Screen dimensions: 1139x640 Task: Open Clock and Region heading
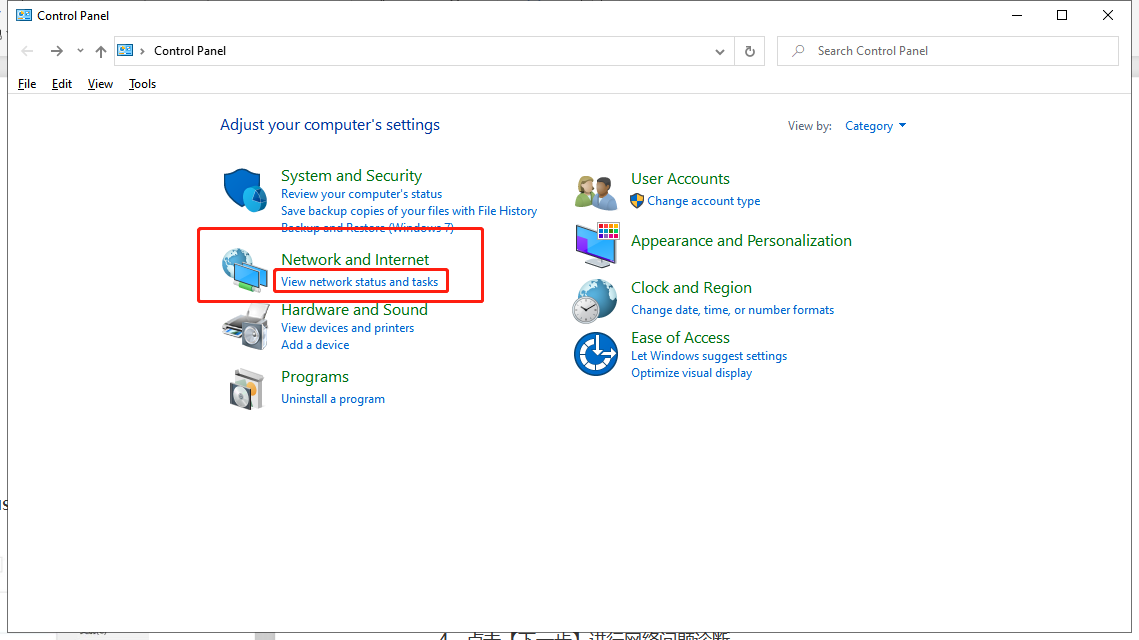click(692, 288)
